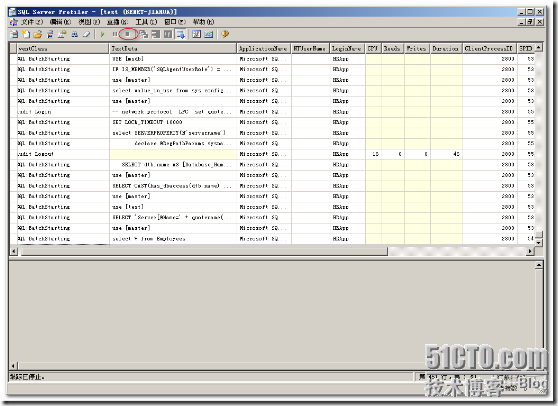Select the SELECT 'Server[@Name=' row
558x406 pixels.
272,217
